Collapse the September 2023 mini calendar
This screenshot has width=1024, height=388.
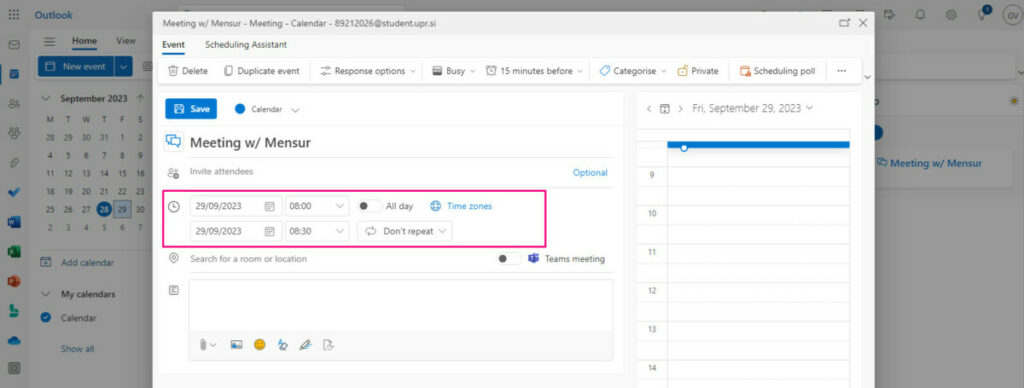click(46, 99)
